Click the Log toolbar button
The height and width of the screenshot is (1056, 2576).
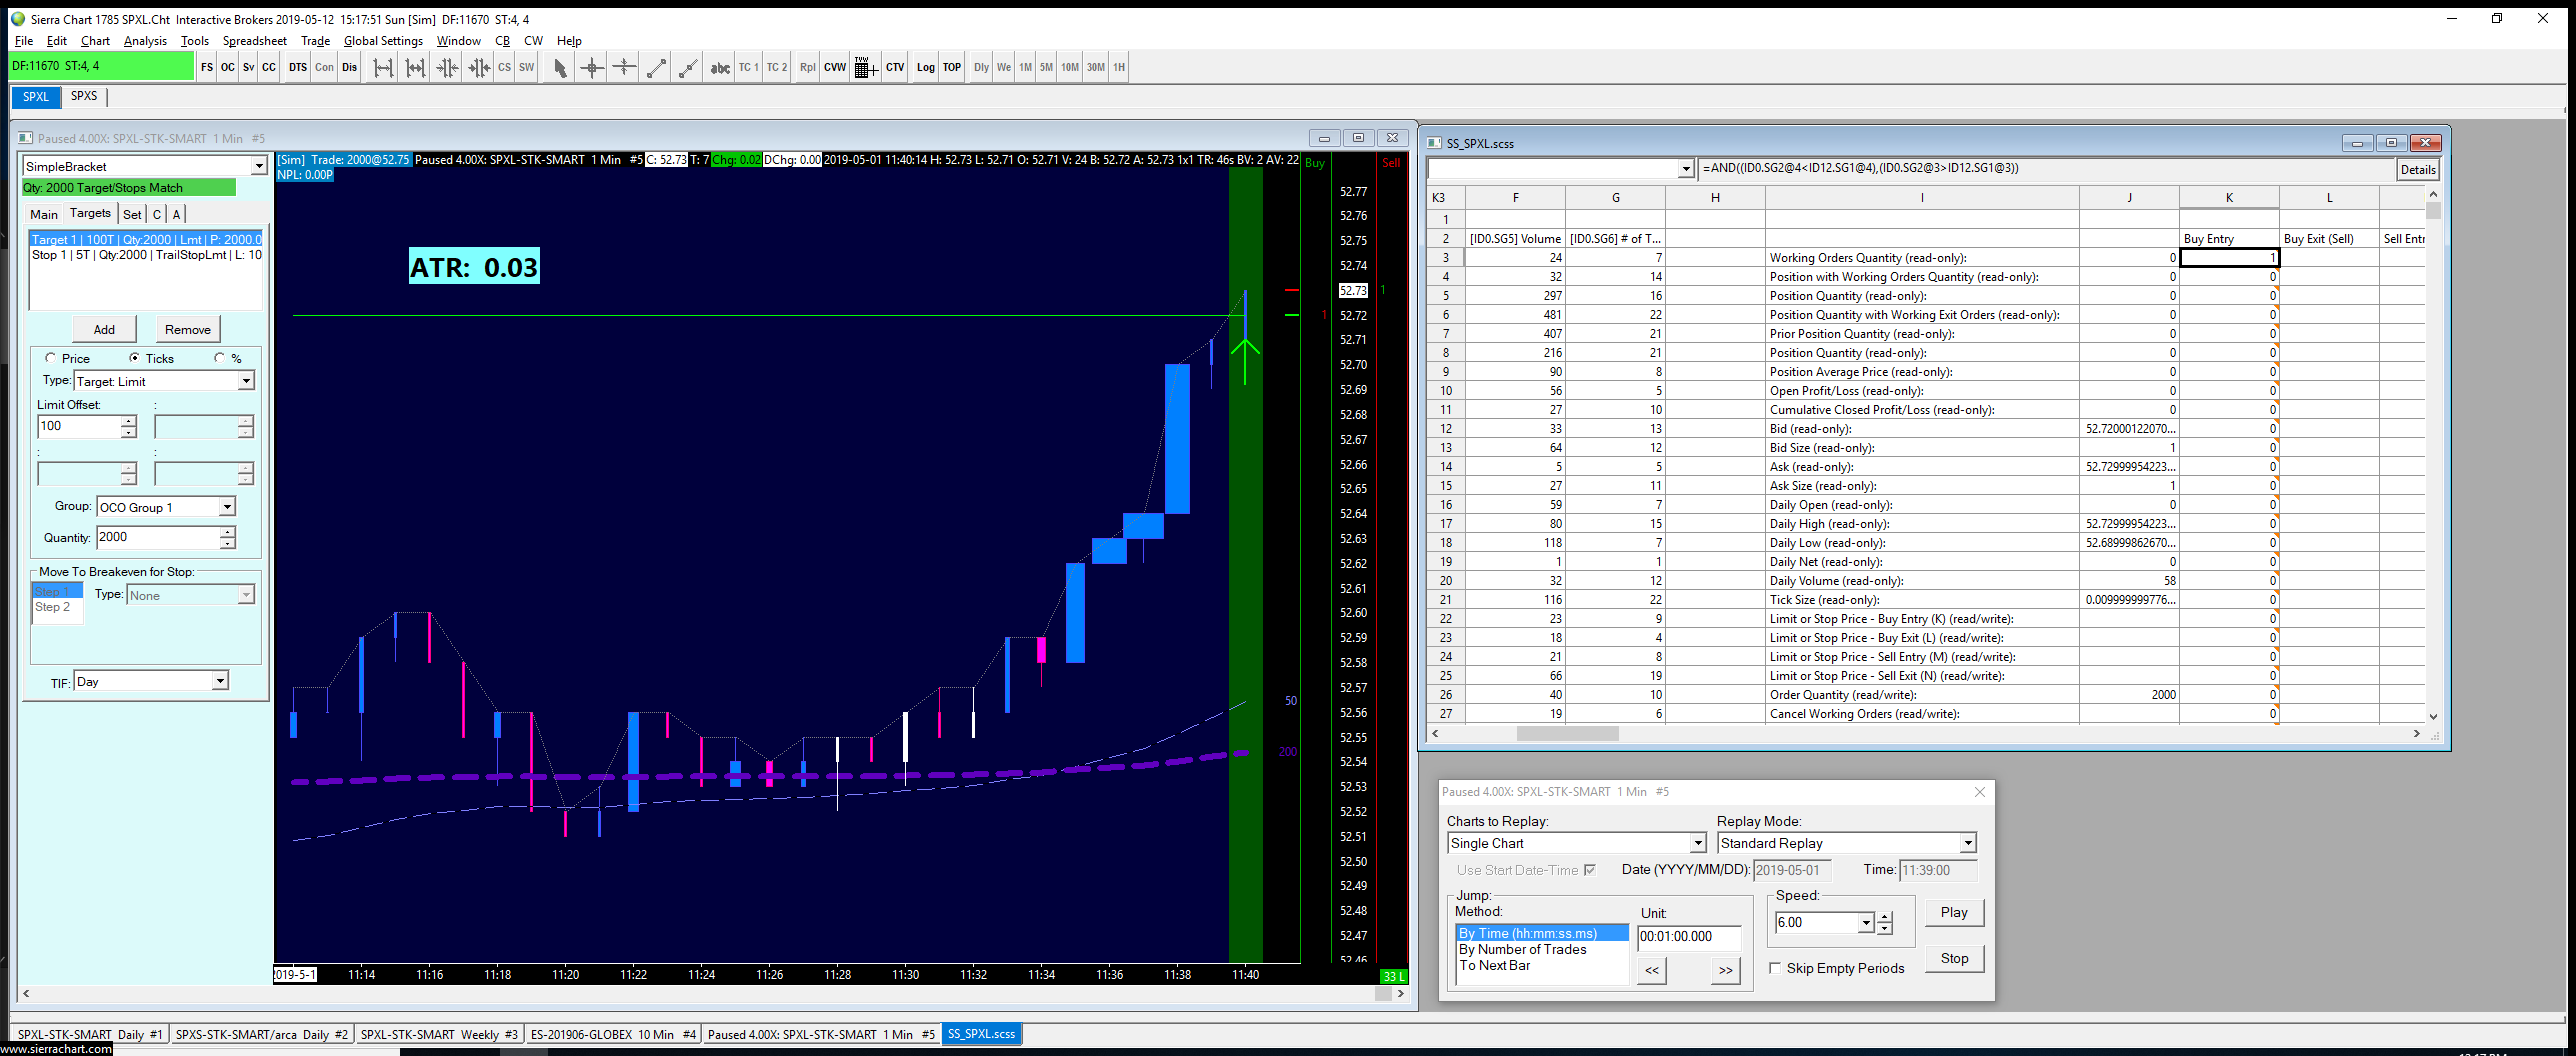[925, 68]
